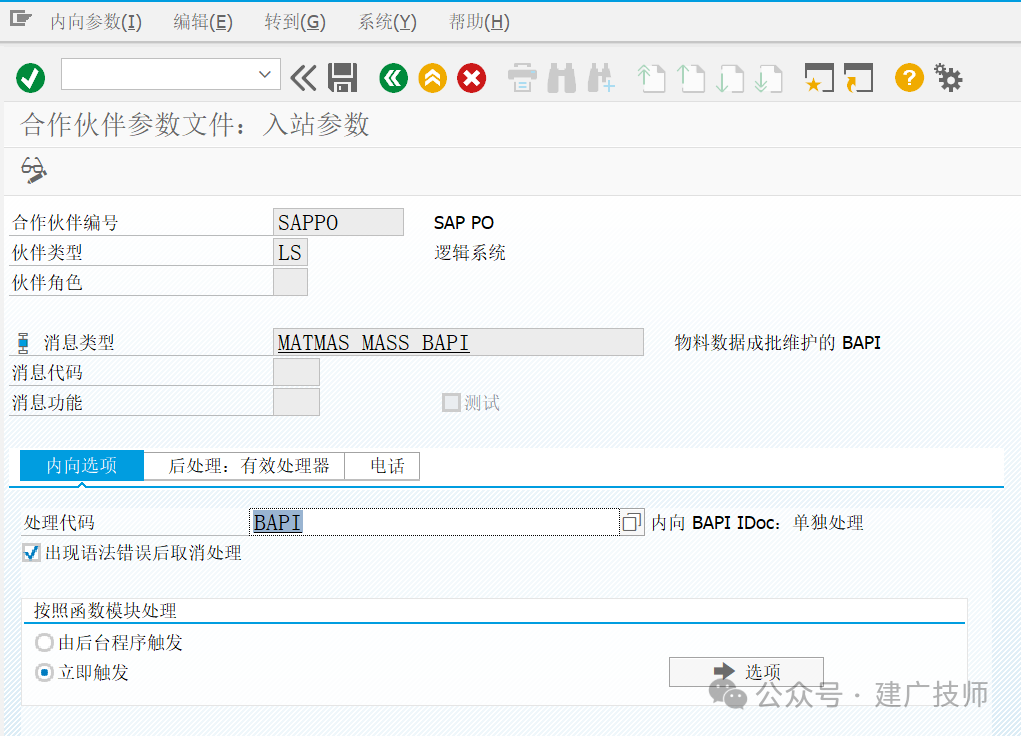
Task: Click '内向 BAPI IDoc: 单独处理' text
Action: tap(757, 523)
